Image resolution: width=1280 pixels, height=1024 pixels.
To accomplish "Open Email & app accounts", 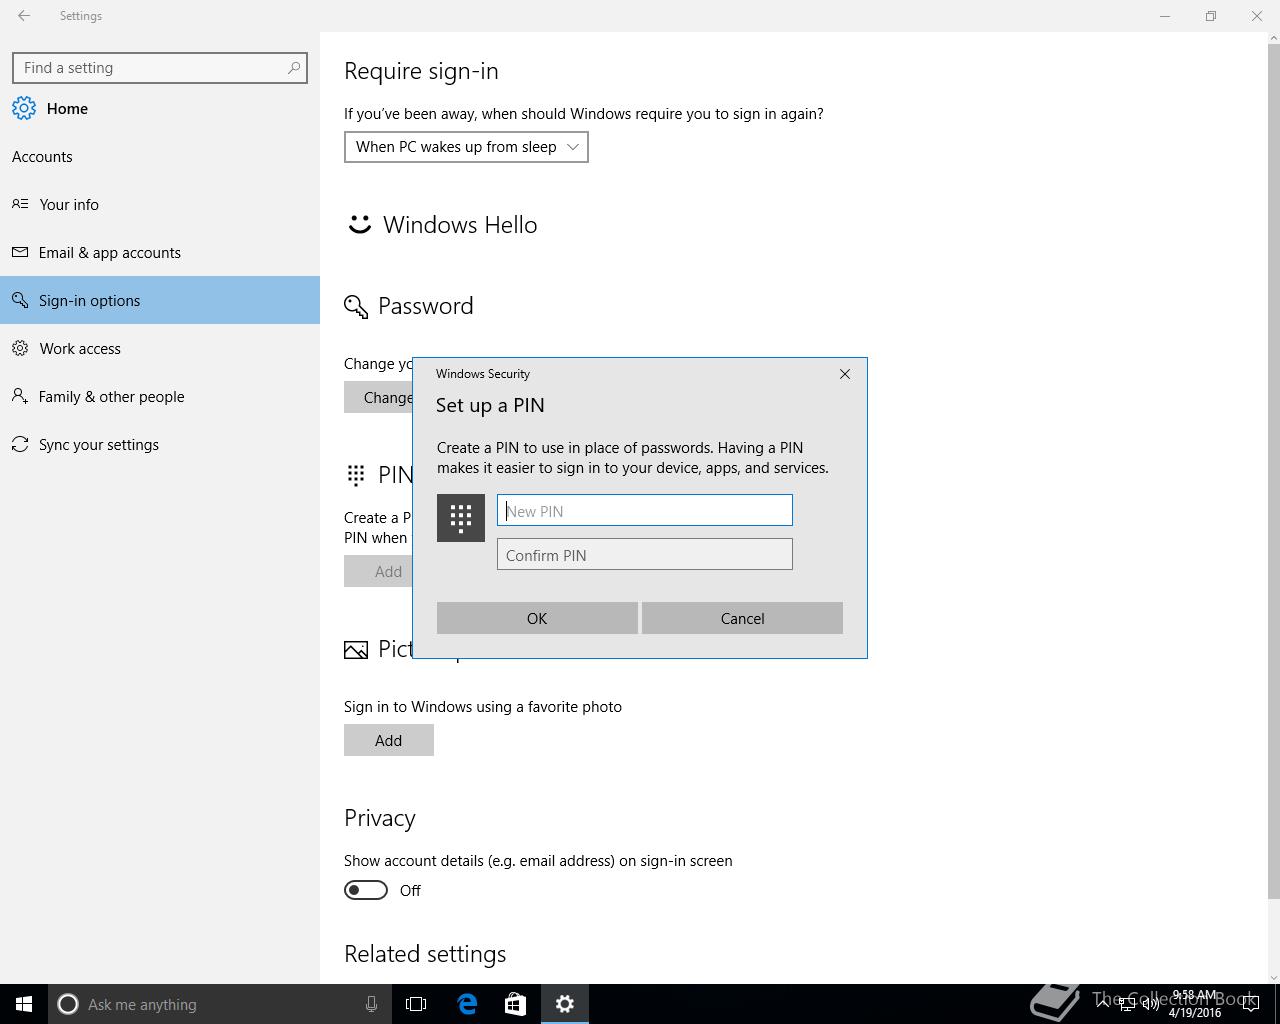I will point(160,252).
